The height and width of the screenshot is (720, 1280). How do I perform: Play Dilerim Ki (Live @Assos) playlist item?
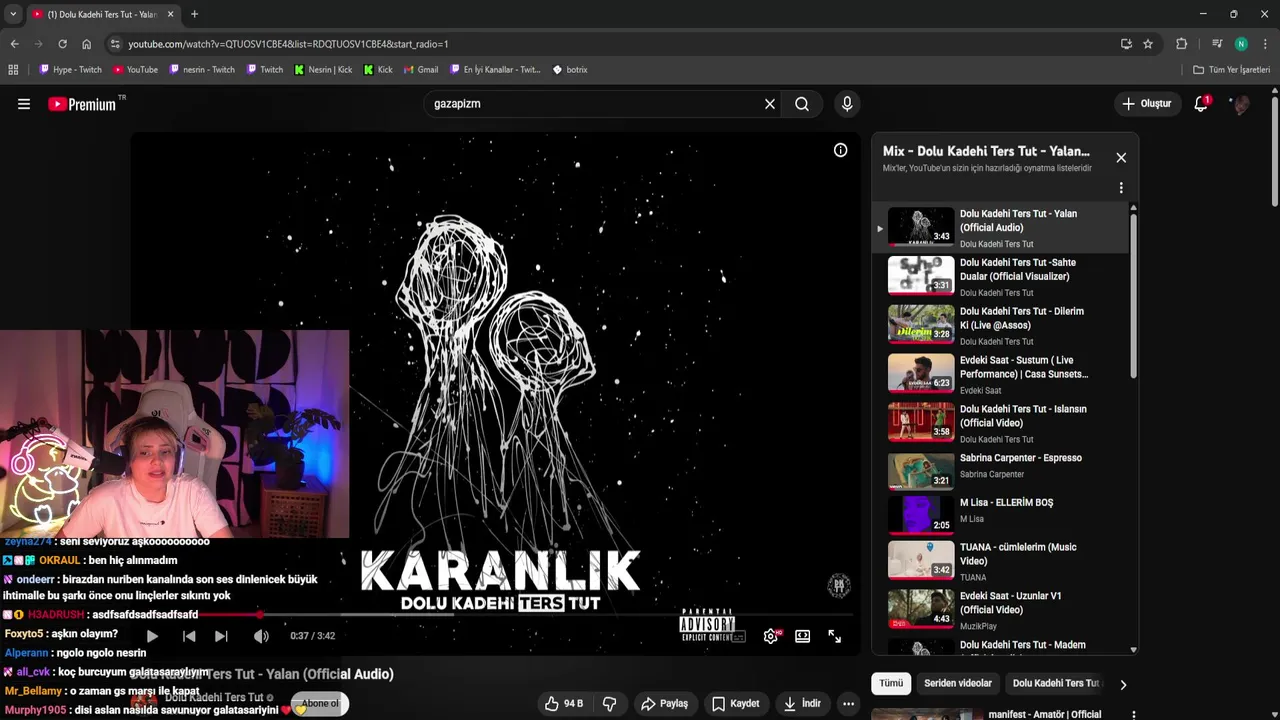click(x=1000, y=325)
